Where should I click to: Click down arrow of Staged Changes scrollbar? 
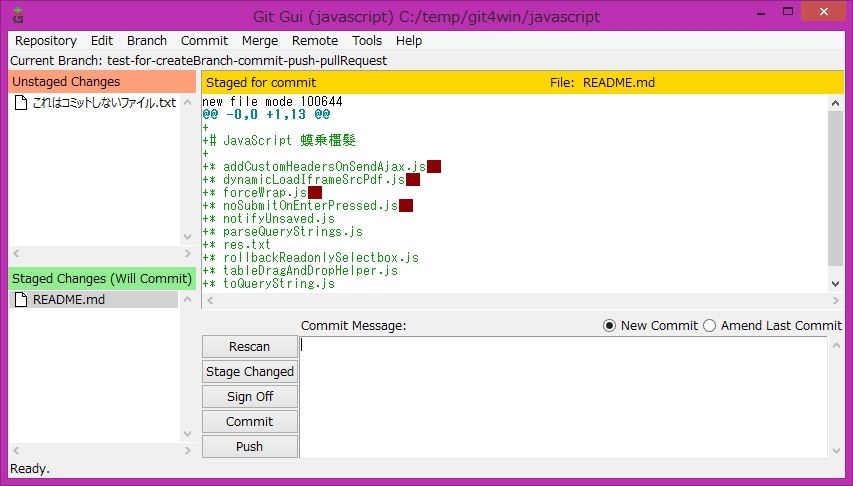click(188, 434)
